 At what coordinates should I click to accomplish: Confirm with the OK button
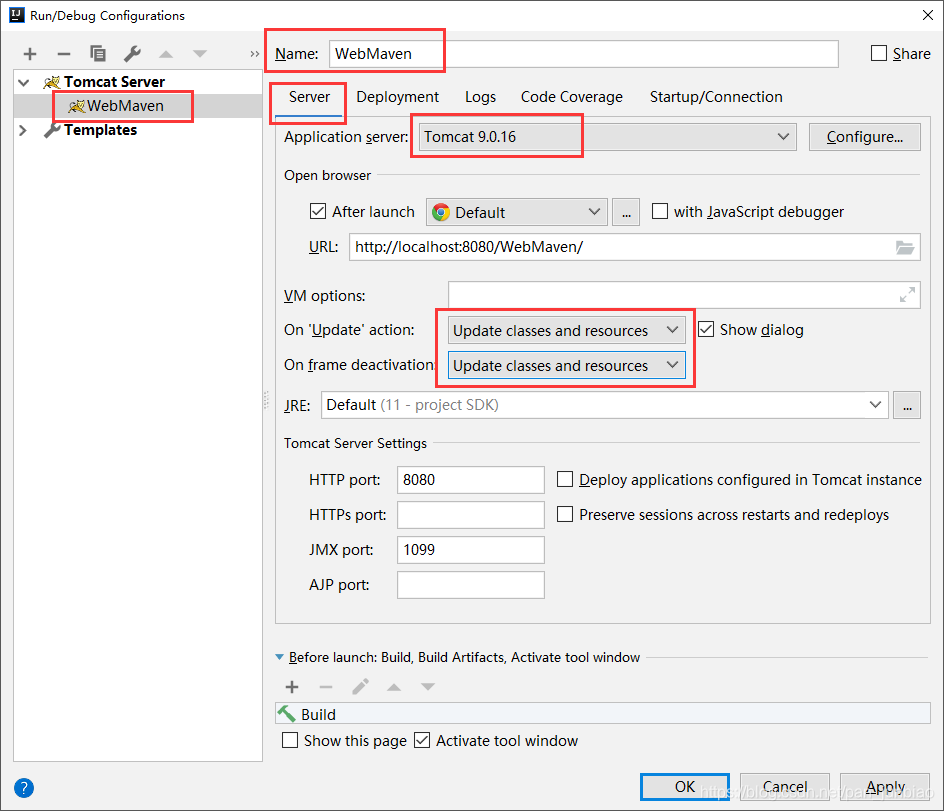(685, 787)
